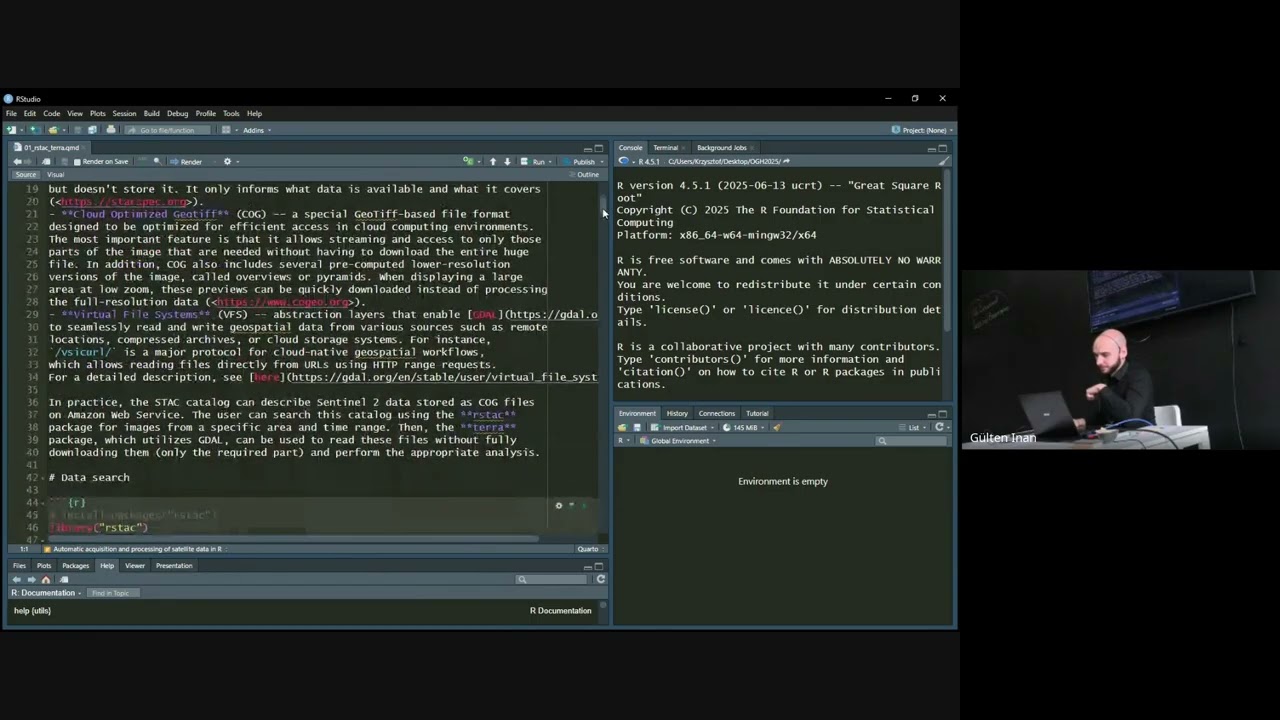Click the Print icon in main toolbar
Screen dimensions: 1280x720
click(x=110, y=130)
